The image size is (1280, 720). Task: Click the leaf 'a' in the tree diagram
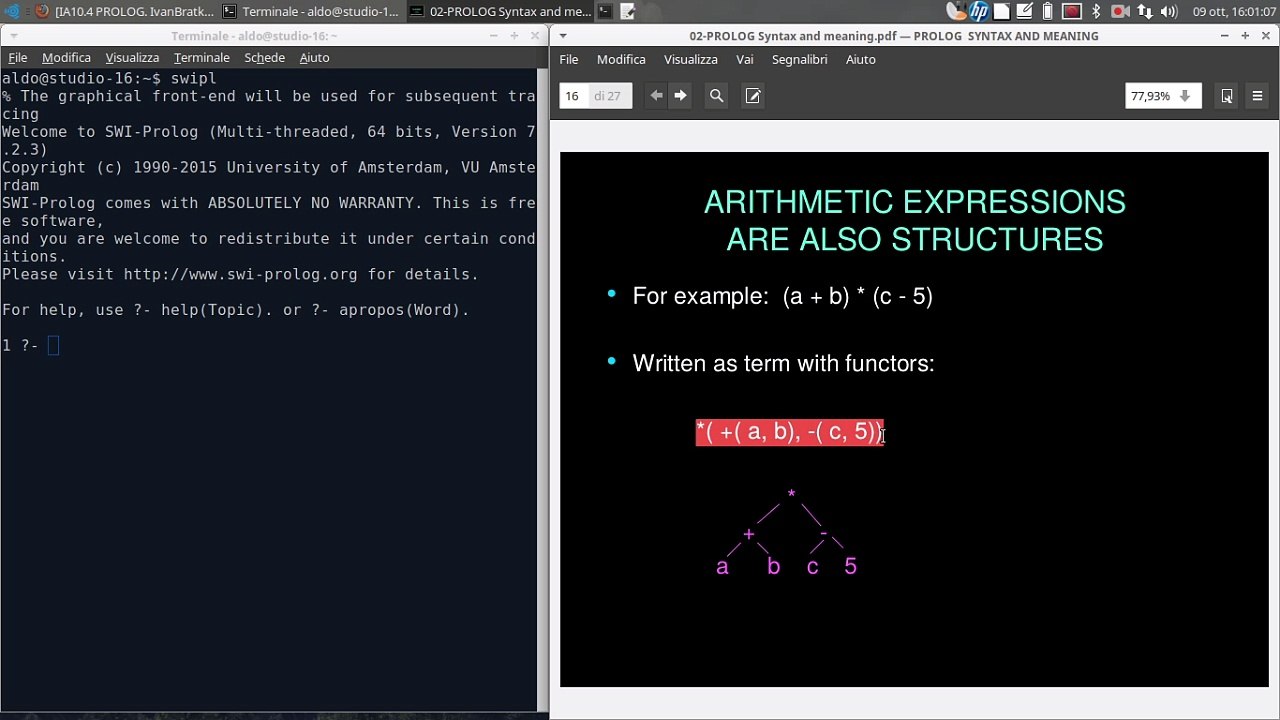(x=722, y=567)
